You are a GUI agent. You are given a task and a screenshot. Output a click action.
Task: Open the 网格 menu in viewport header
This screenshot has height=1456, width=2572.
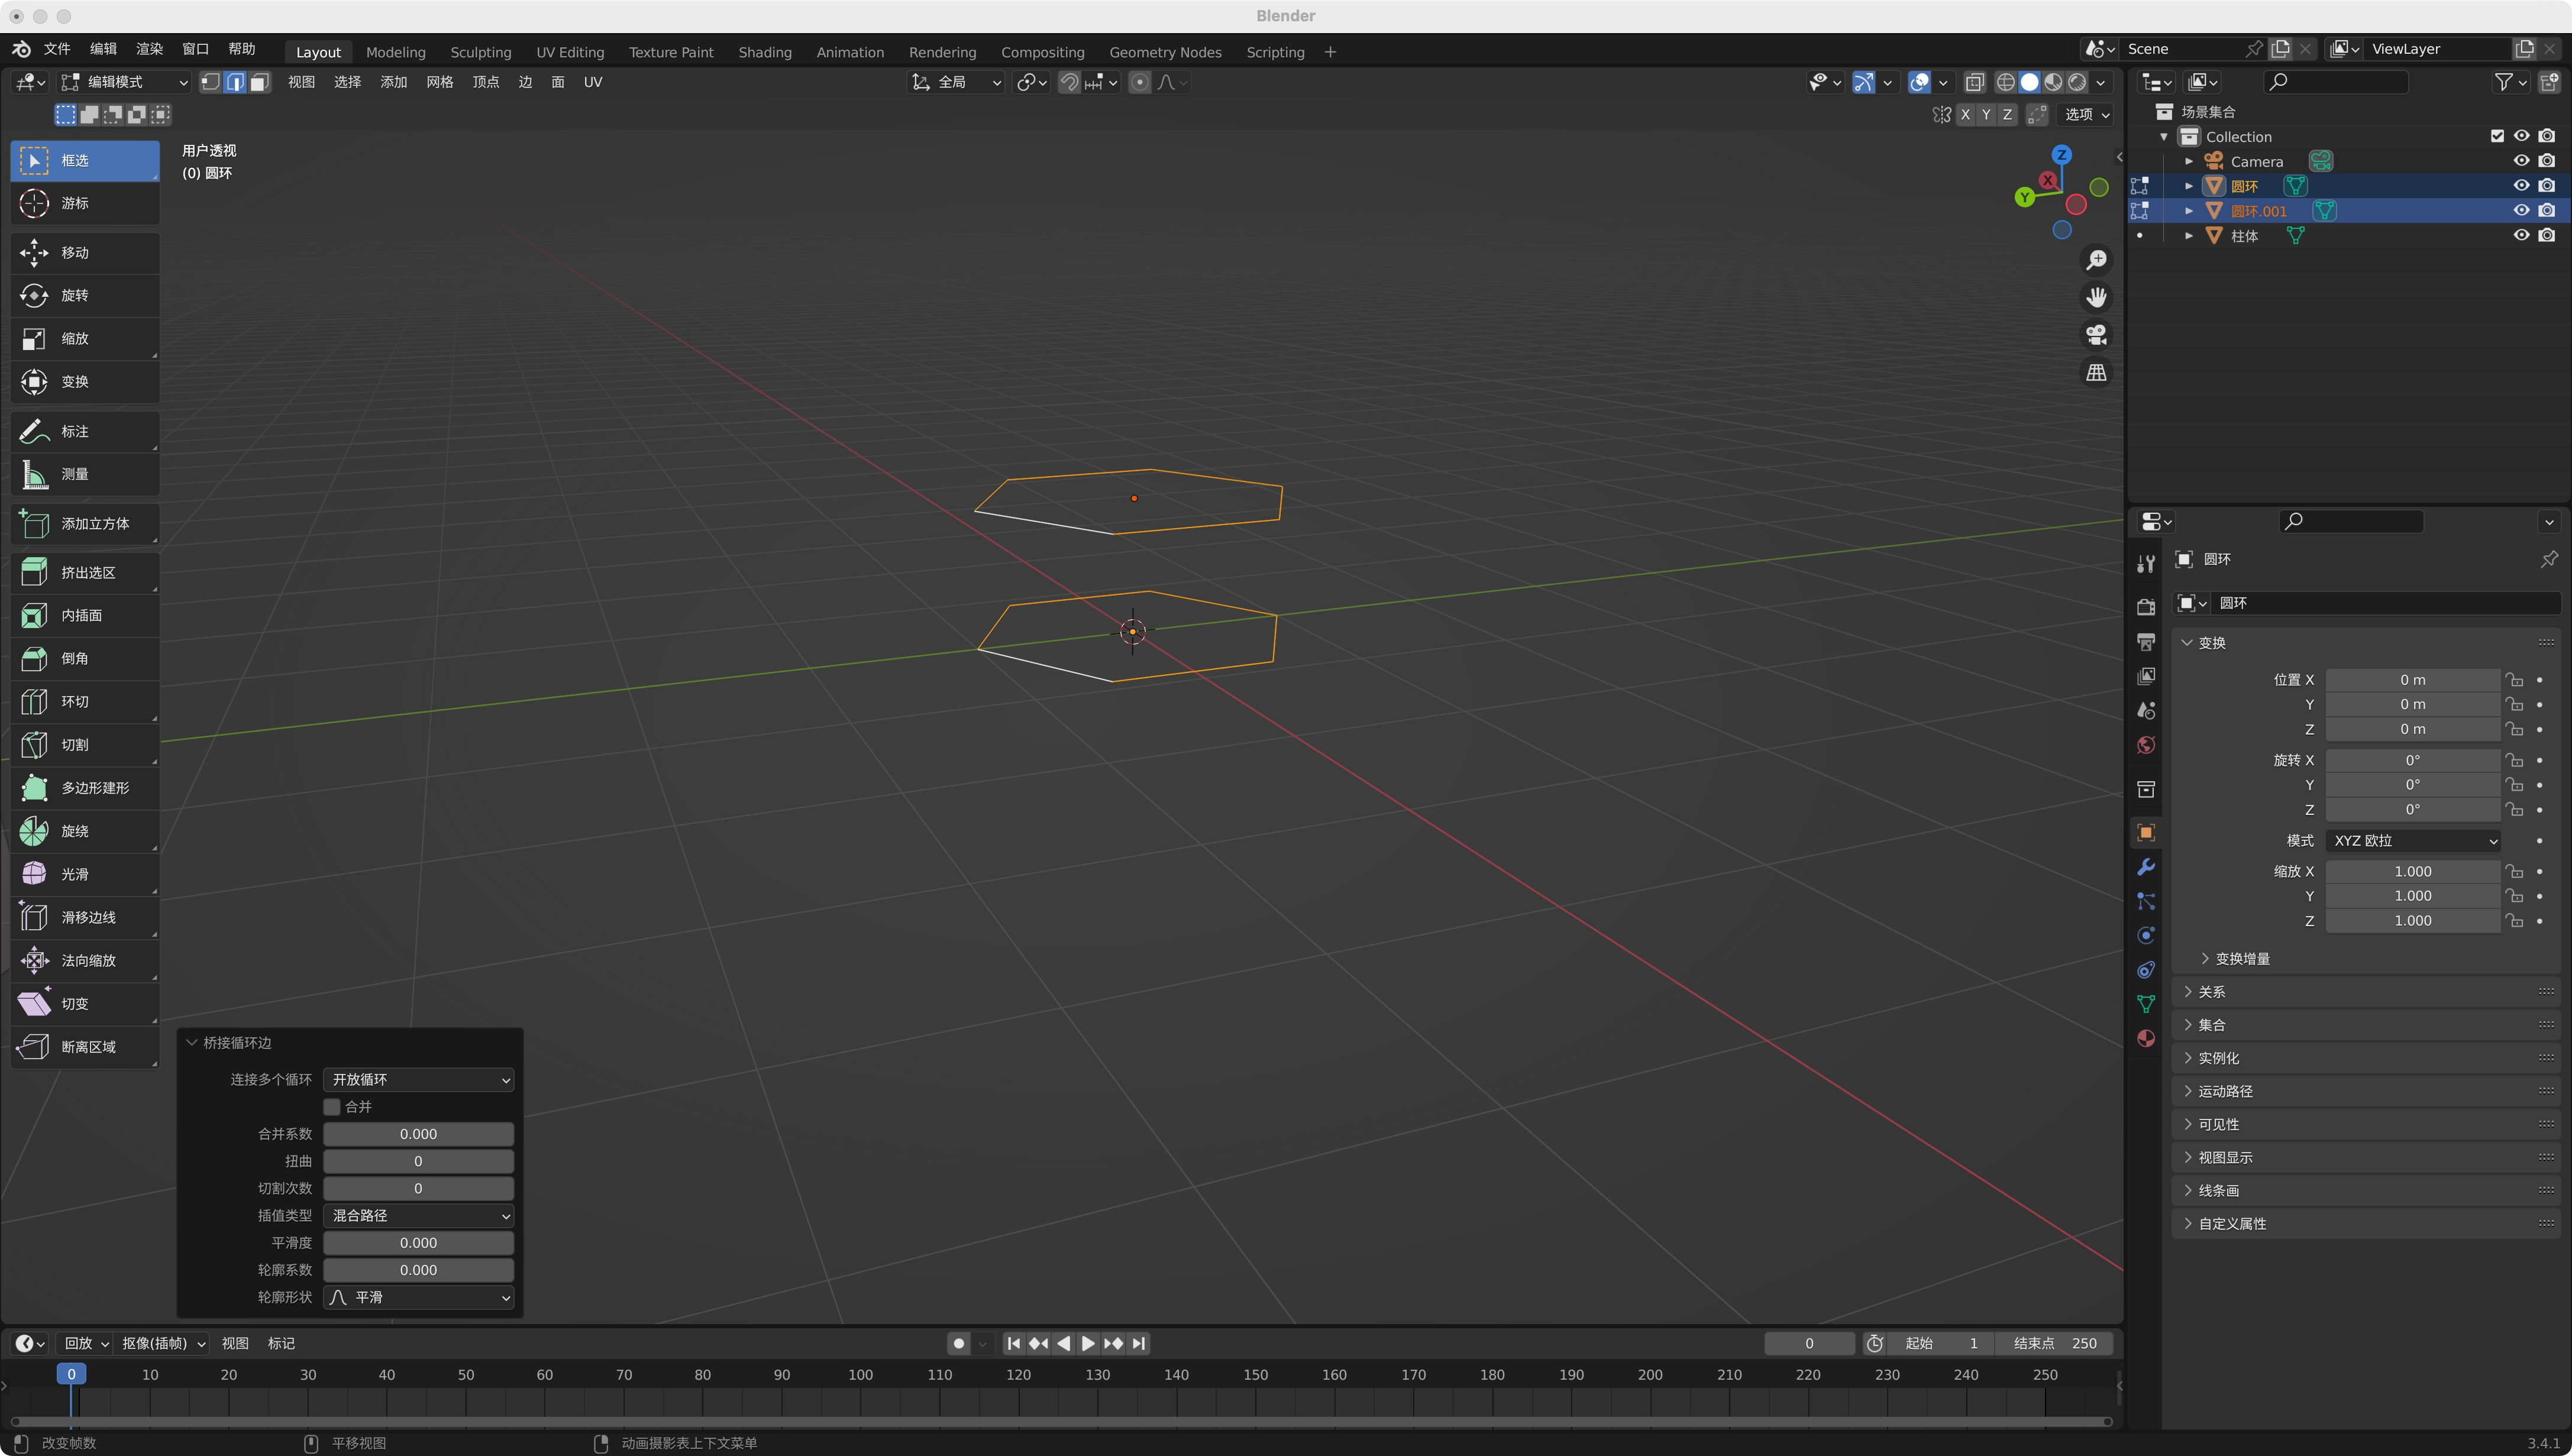439,82
